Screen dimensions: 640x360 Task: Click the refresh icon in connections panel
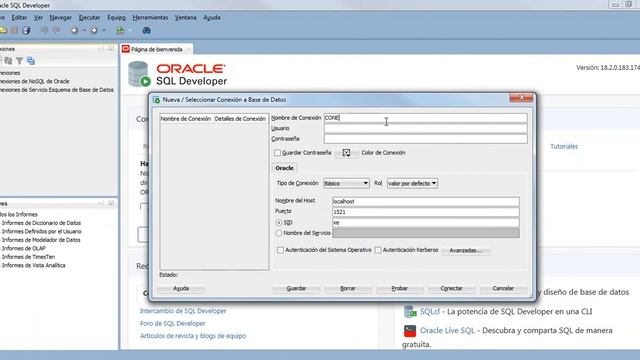coord(8,61)
